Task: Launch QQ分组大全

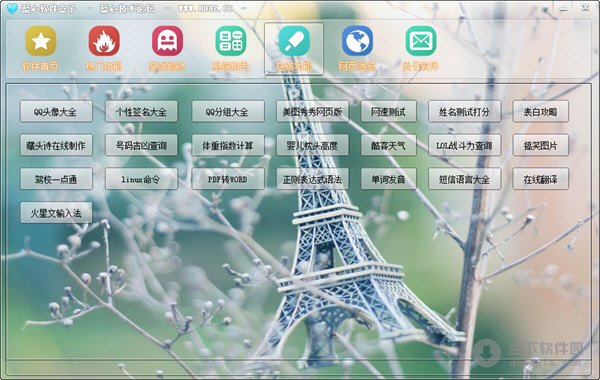Action: pos(228,112)
